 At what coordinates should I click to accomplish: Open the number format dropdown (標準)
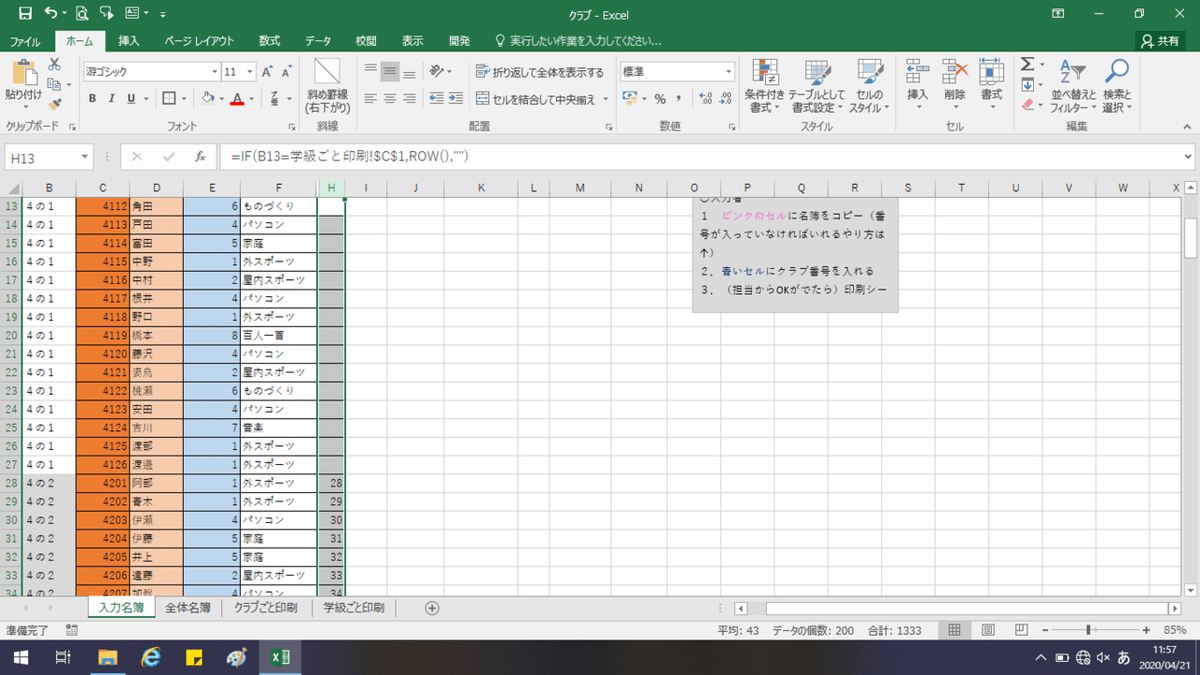tap(728, 72)
